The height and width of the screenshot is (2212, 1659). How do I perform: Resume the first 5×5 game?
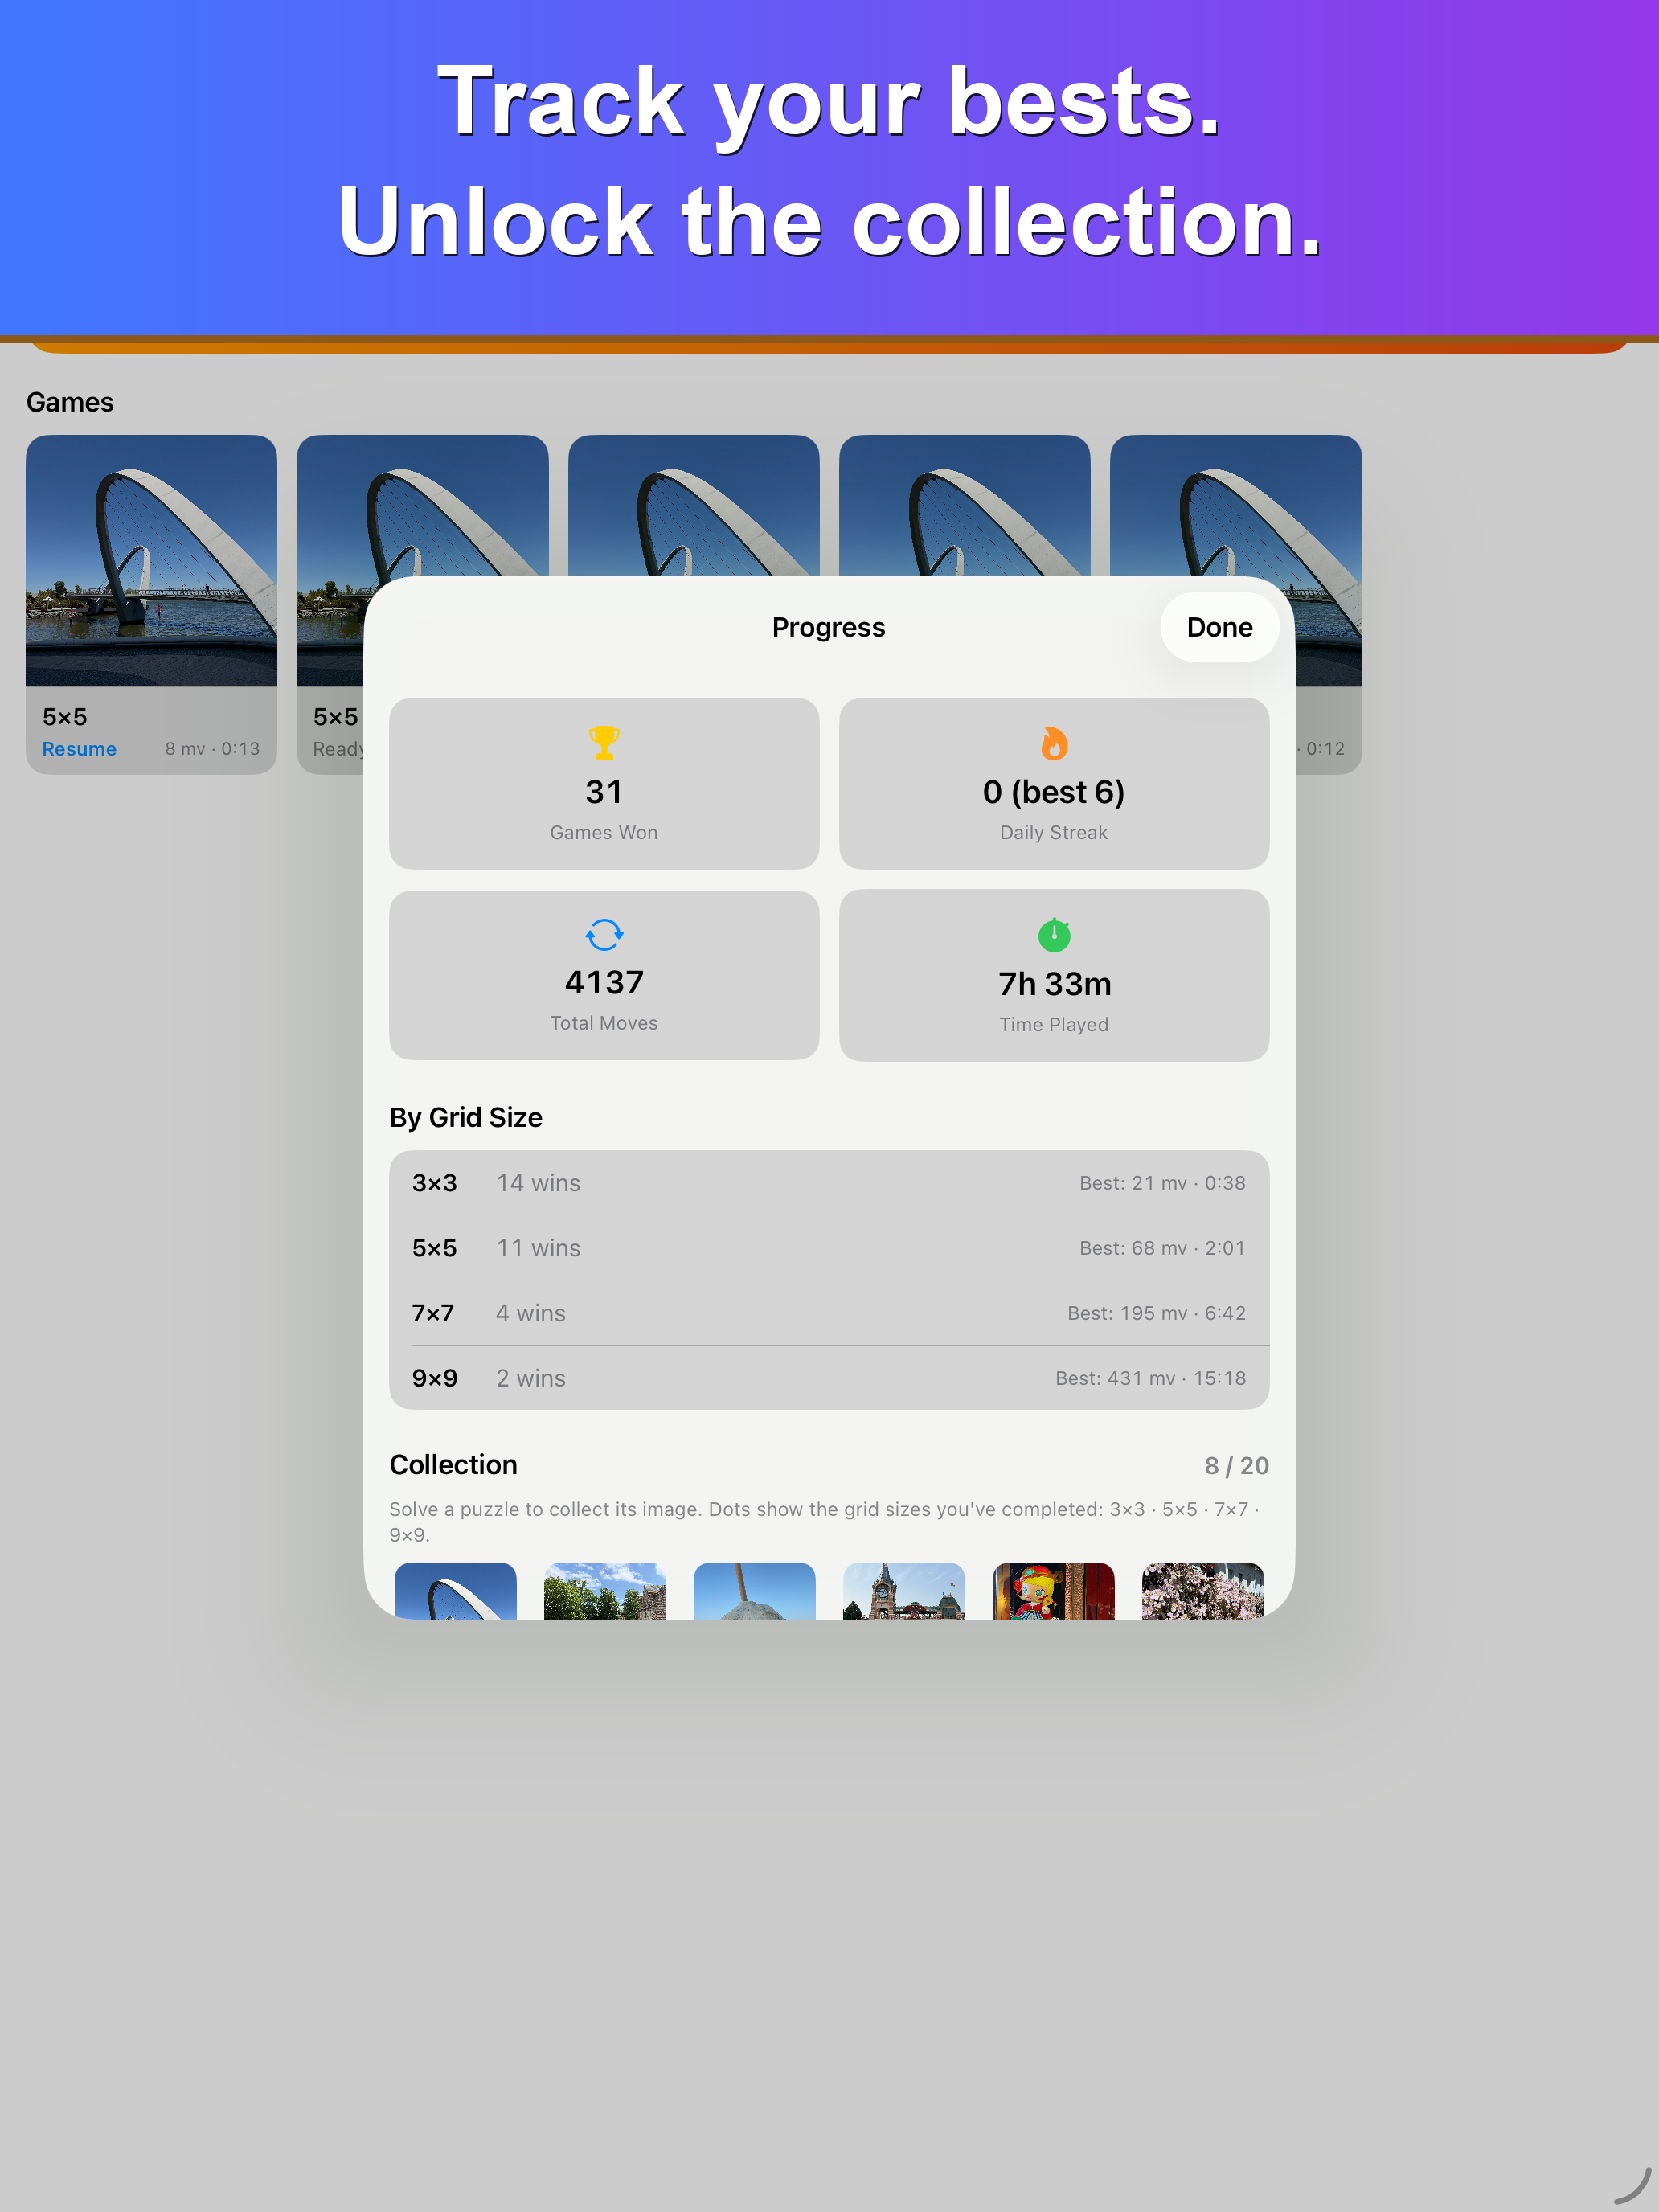click(79, 749)
